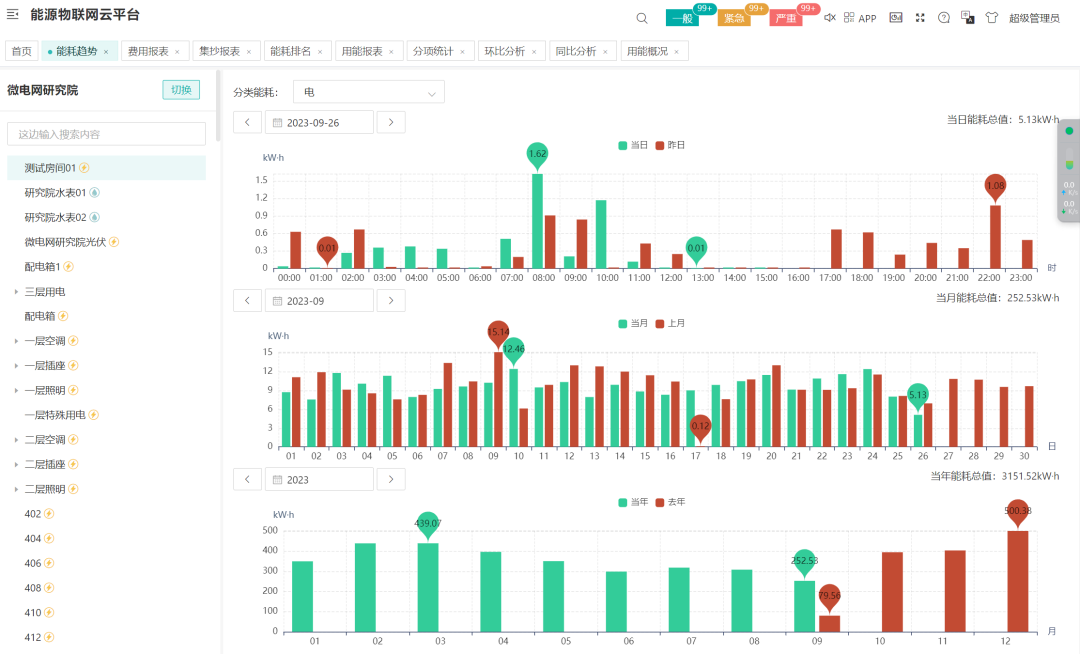Expand the 二层空调 tree node
Screen dimensions: 1080x654
[x=17, y=440]
